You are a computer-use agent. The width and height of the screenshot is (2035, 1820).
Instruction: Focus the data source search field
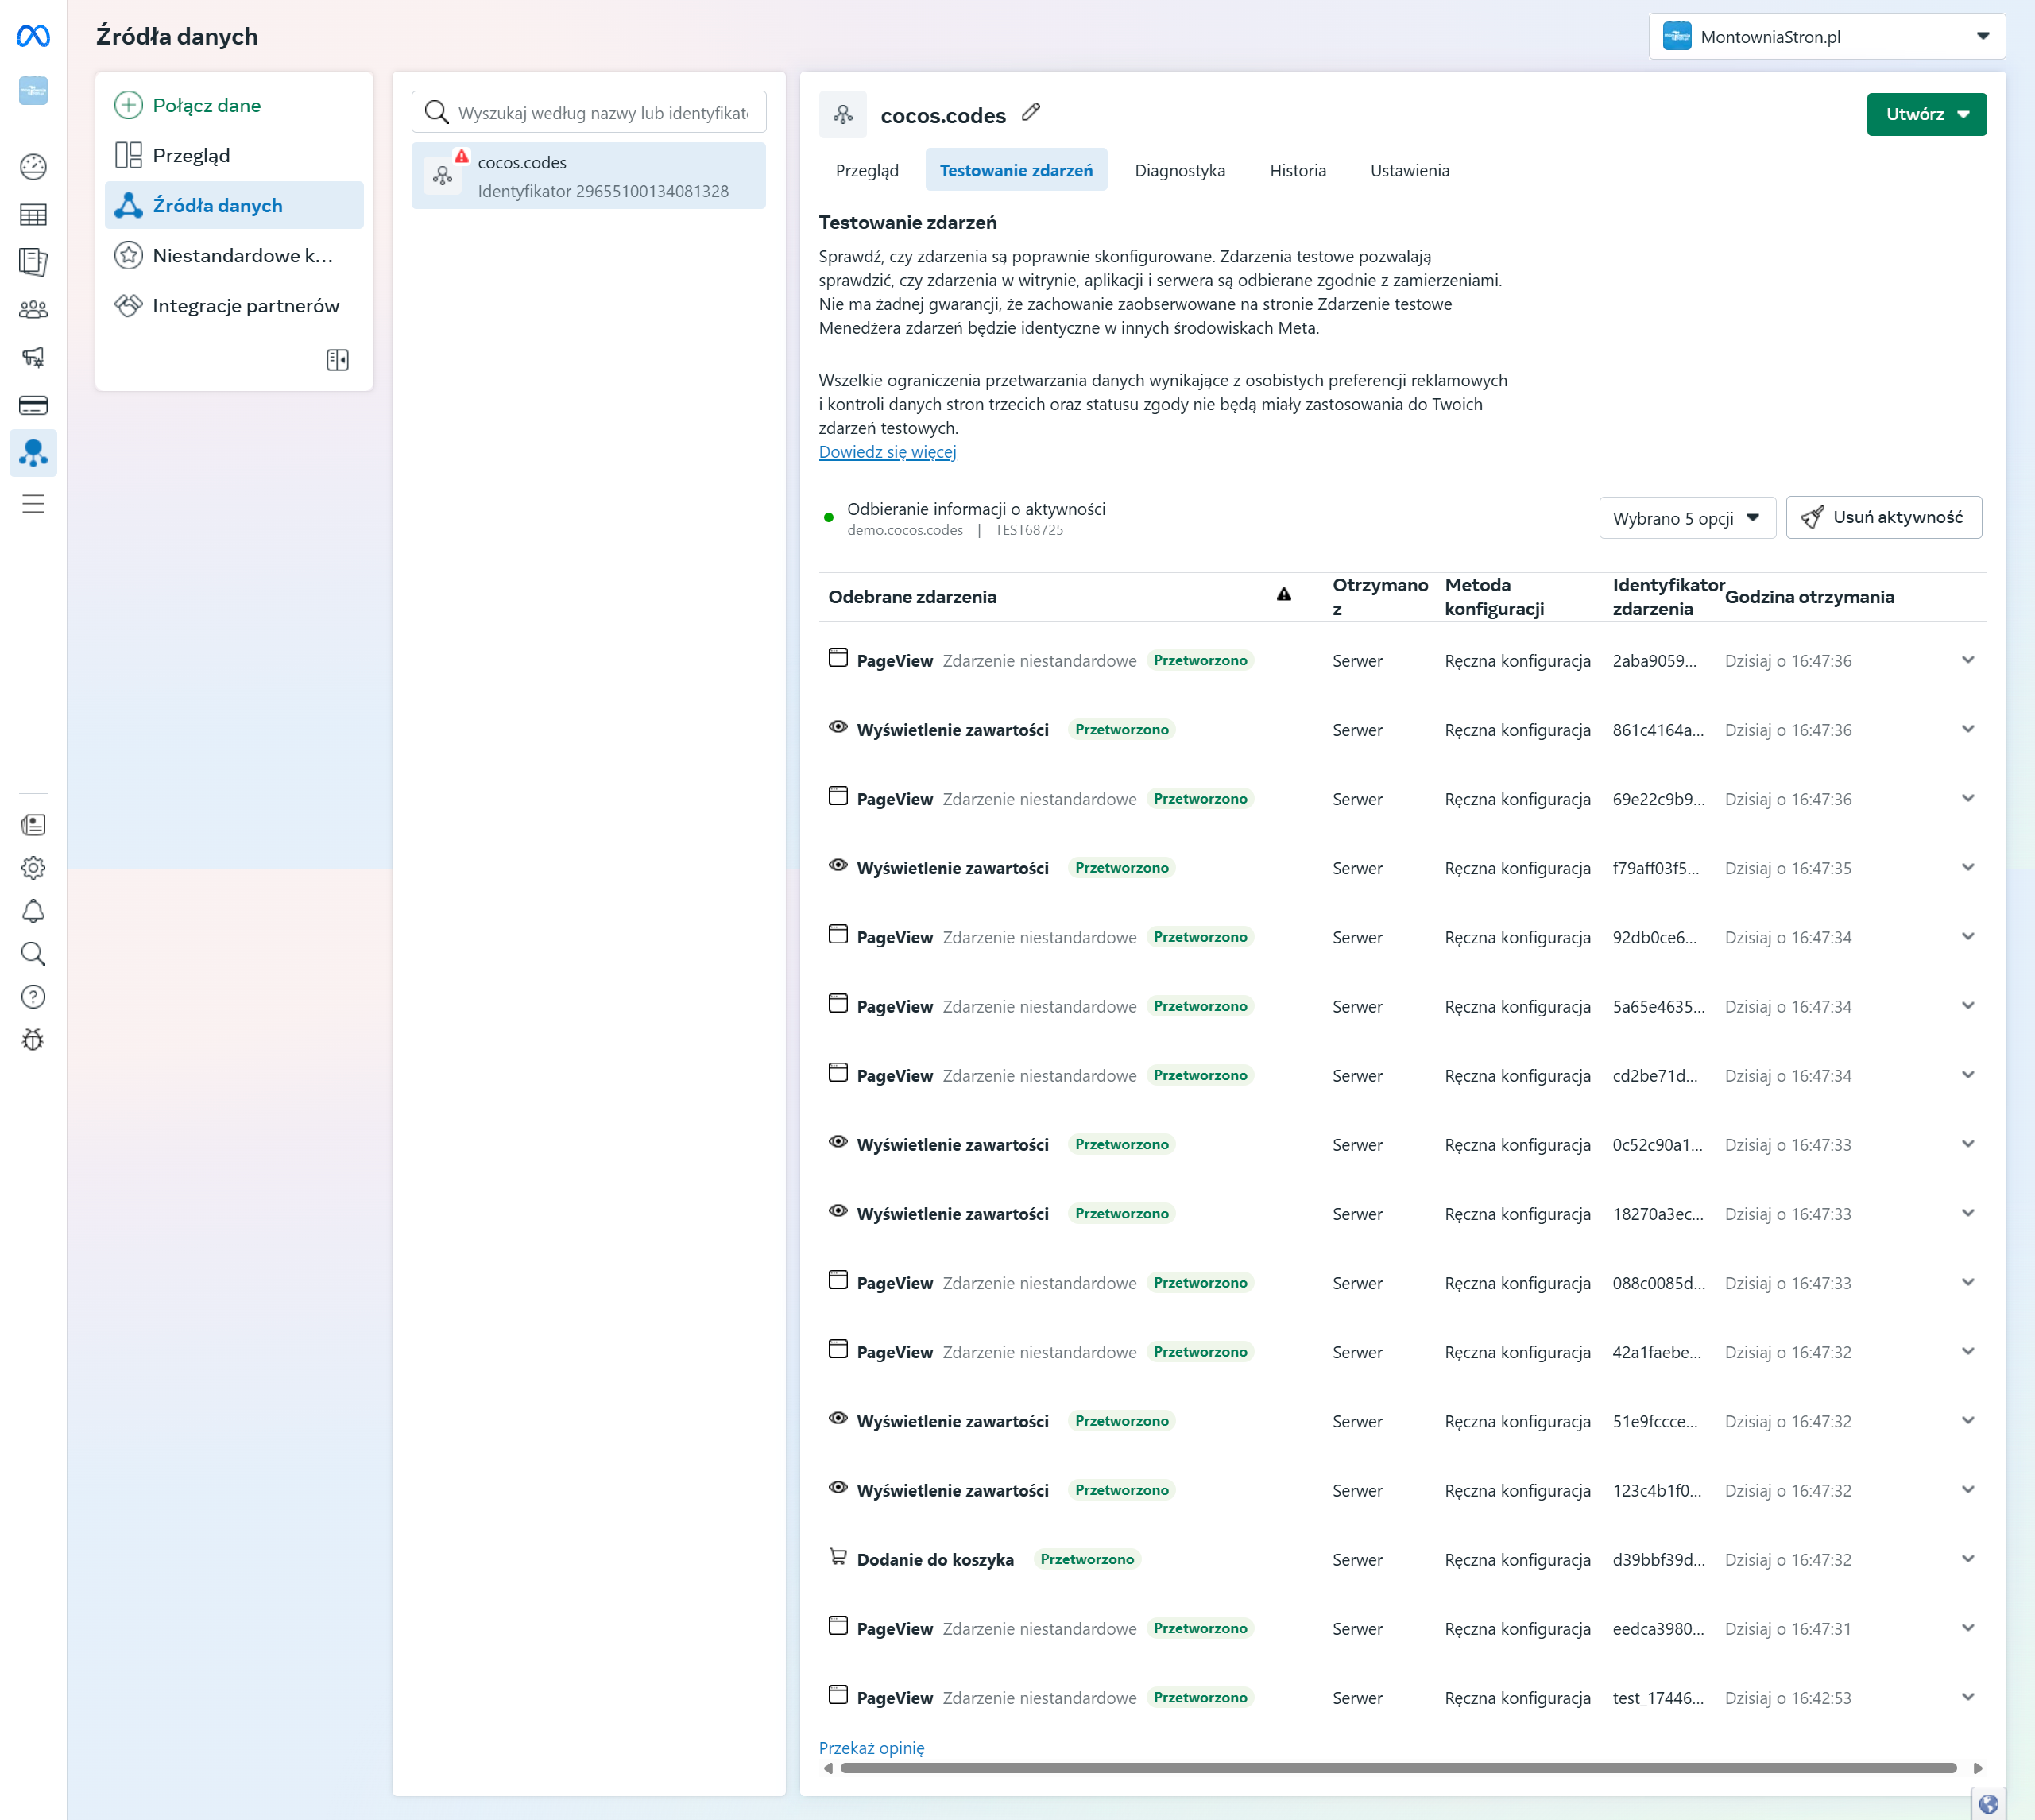pyautogui.click(x=601, y=113)
